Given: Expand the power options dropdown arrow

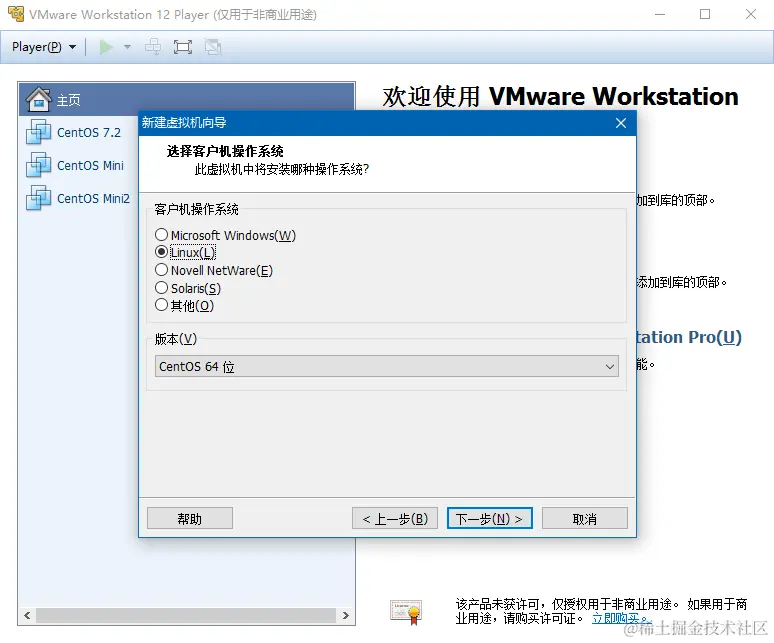Looking at the screenshot, I should (127, 47).
